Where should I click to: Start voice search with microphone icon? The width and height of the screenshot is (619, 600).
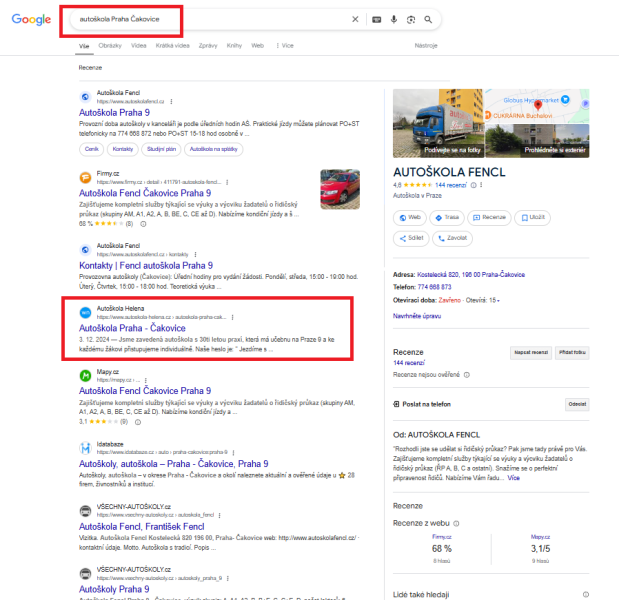click(394, 19)
